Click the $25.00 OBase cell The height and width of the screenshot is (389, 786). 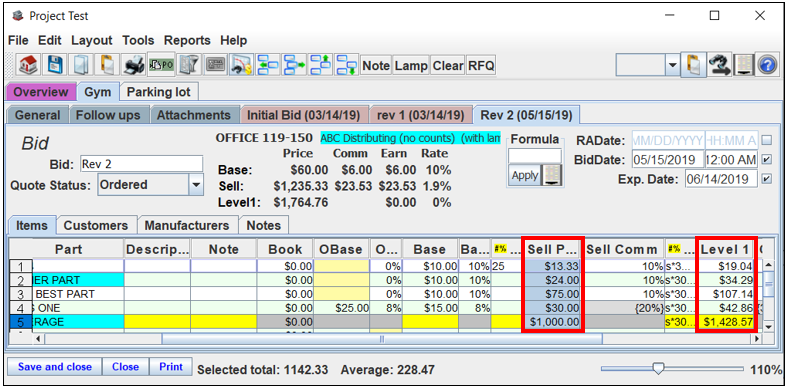coord(341,308)
